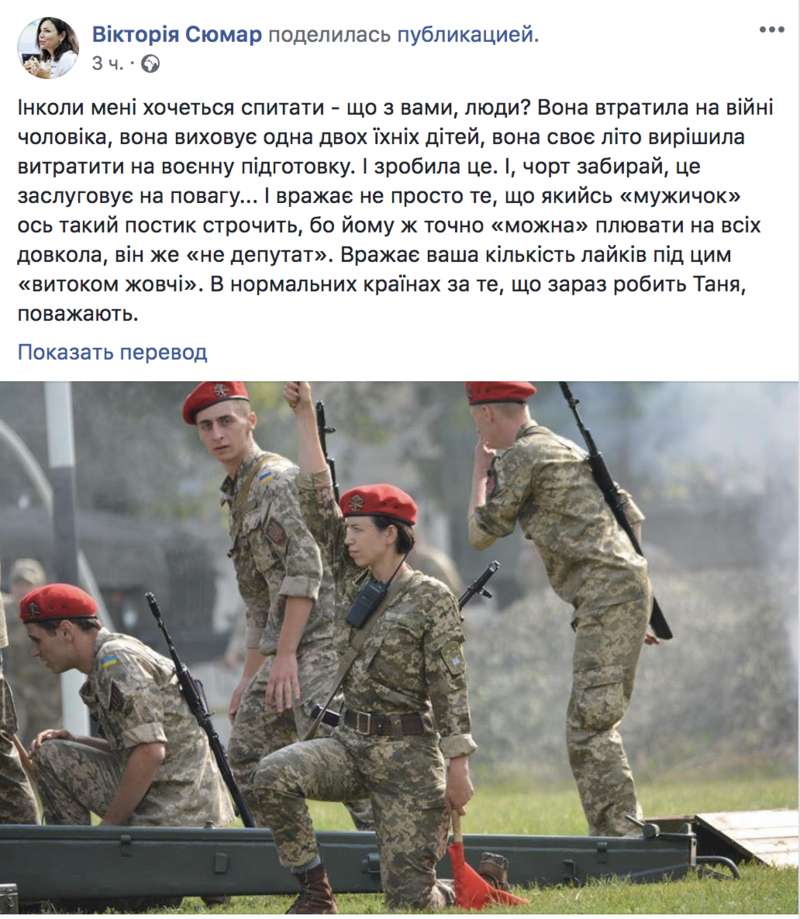Click the Ukrainian flag patch on standing soldier
Viewport: 800px width, 919px height.
pos(267,474)
